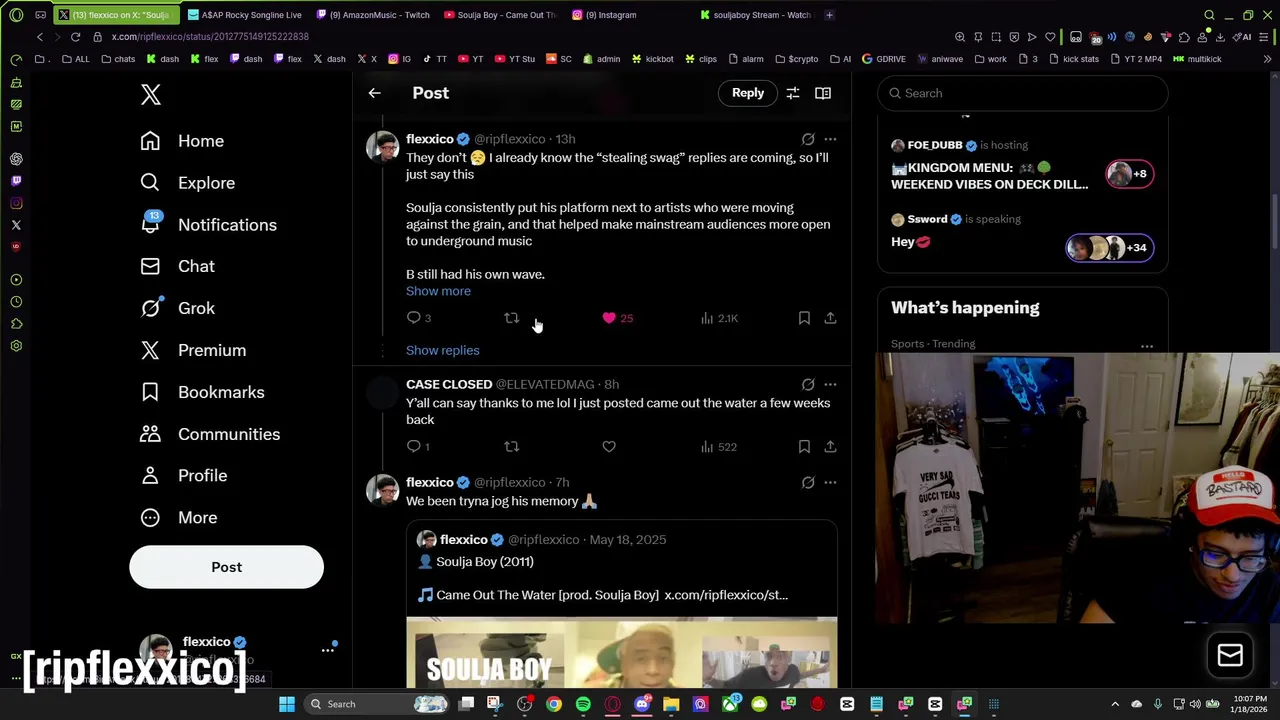Image resolution: width=1280 pixels, height=720 pixels.
Task: Open Spotify from the taskbar
Action: (583, 704)
